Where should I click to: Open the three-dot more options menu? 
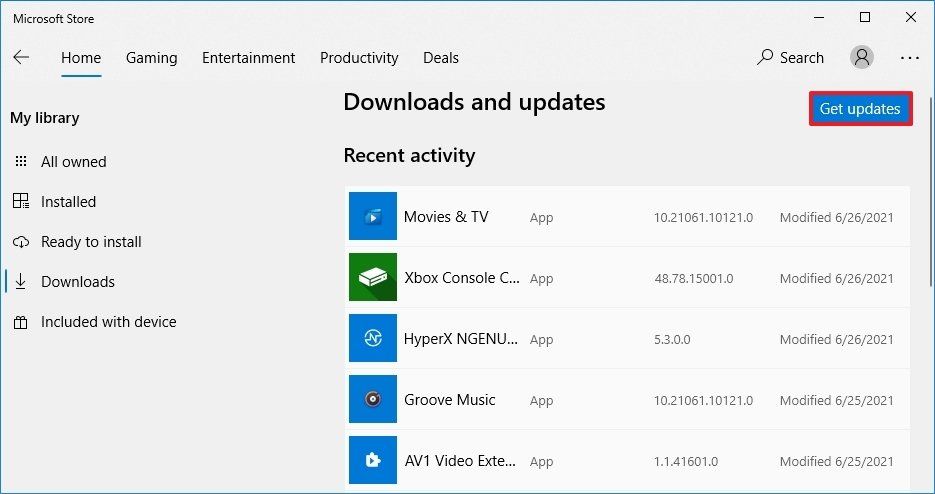(x=909, y=57)
